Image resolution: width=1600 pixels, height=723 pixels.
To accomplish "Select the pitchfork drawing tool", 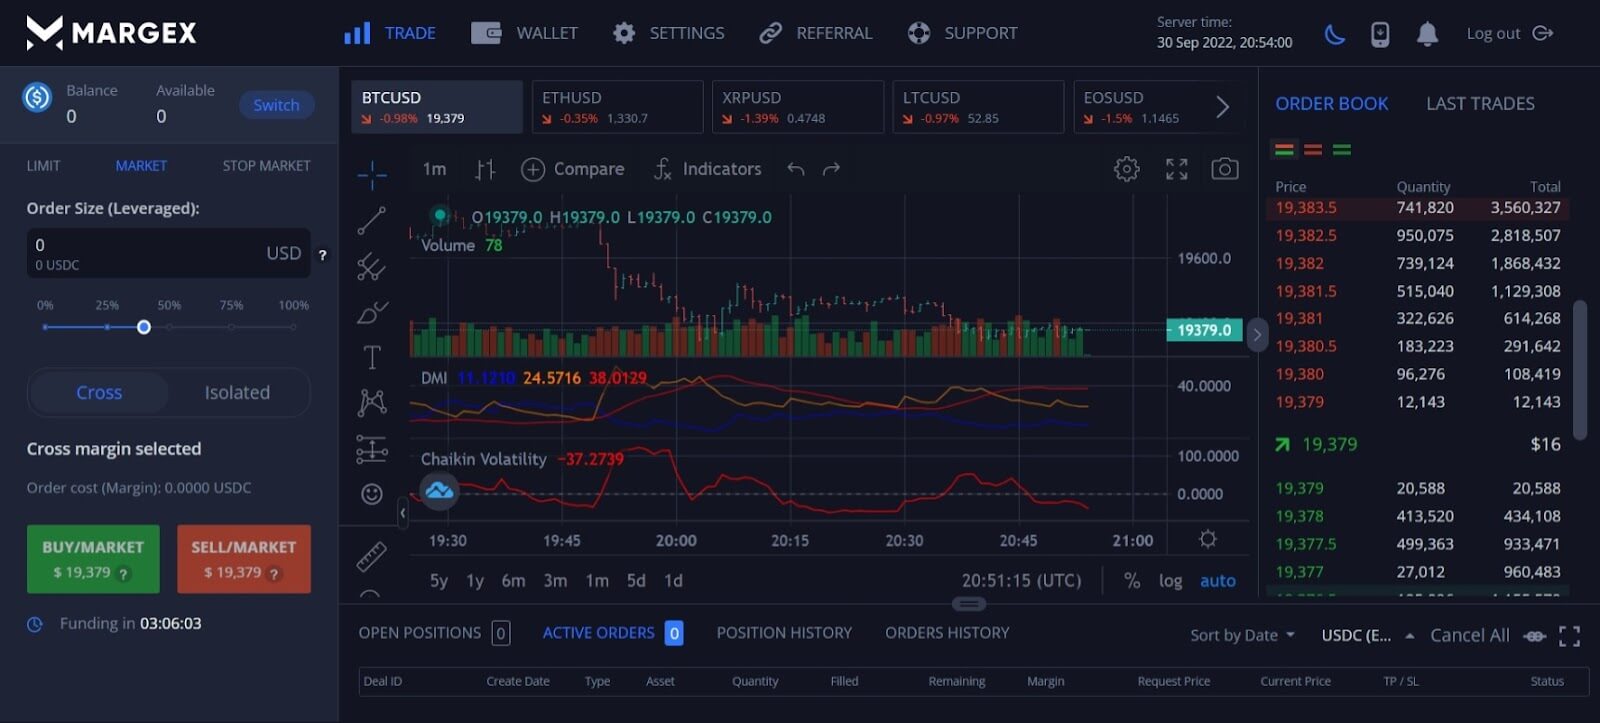I will 372,266.
